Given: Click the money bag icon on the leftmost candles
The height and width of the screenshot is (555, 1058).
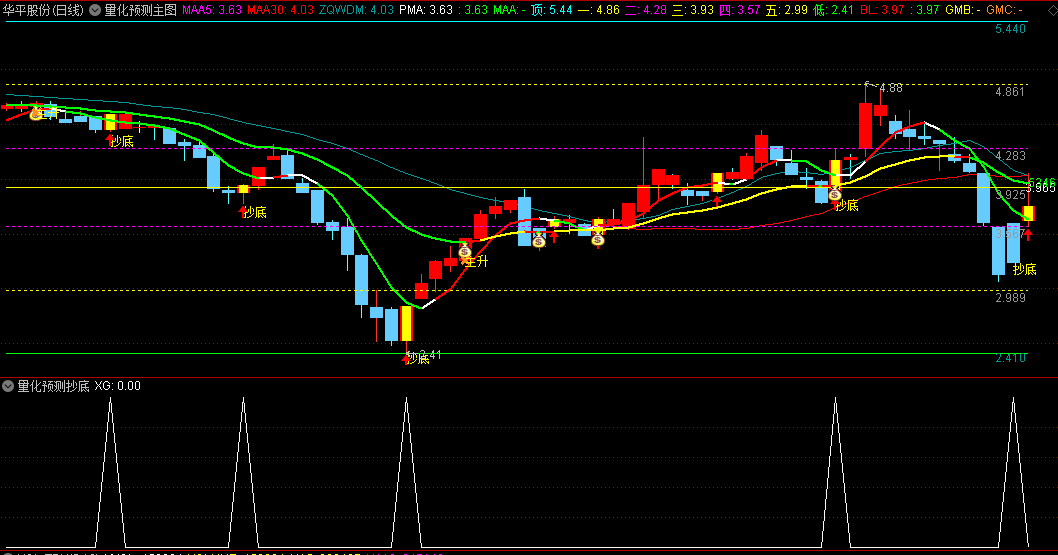Looking at the screenshot, I should 36,114.
